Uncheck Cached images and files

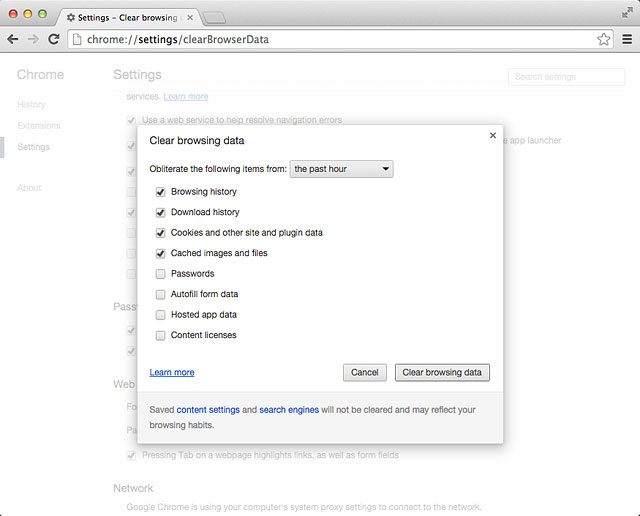point(160,254)
